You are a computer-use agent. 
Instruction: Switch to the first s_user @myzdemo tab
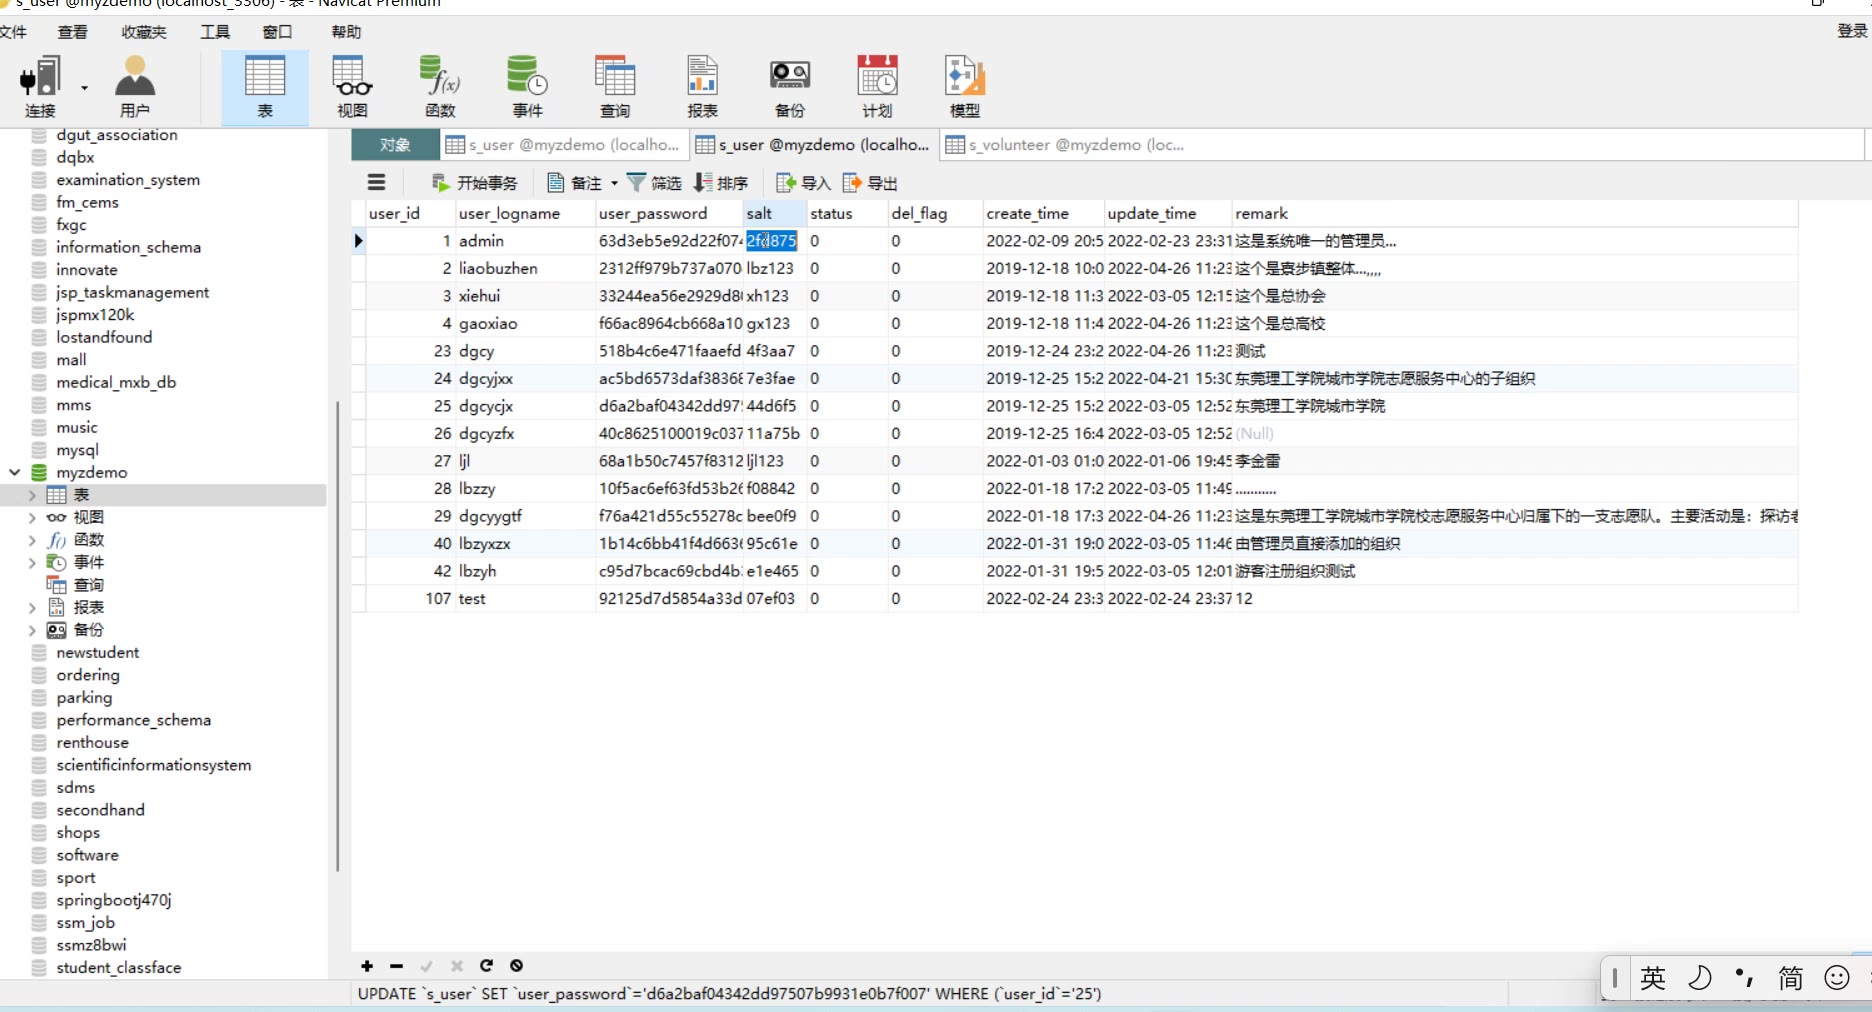tap(563, 145)
